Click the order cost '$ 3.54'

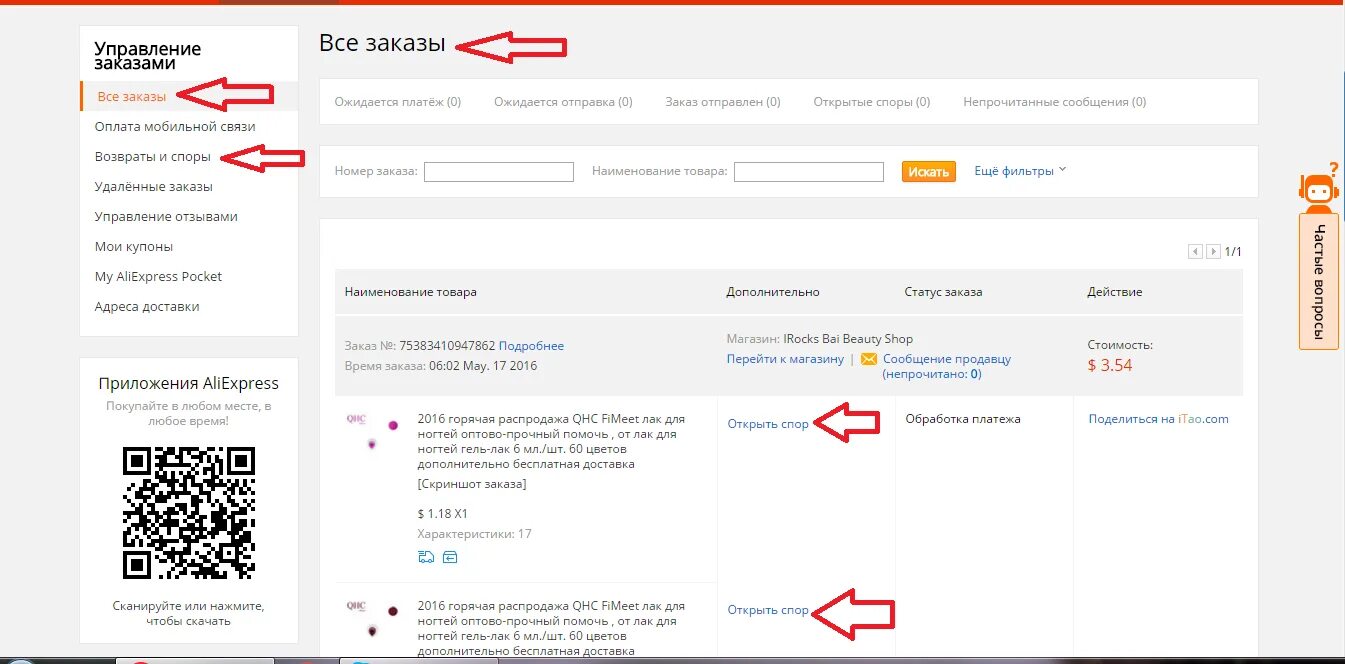pyautogui.click(x=1110, y=365)
